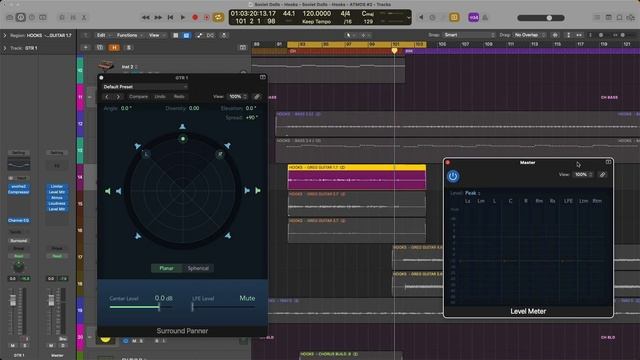
Task: Select the Spherical mode tab
Action: 198,268
